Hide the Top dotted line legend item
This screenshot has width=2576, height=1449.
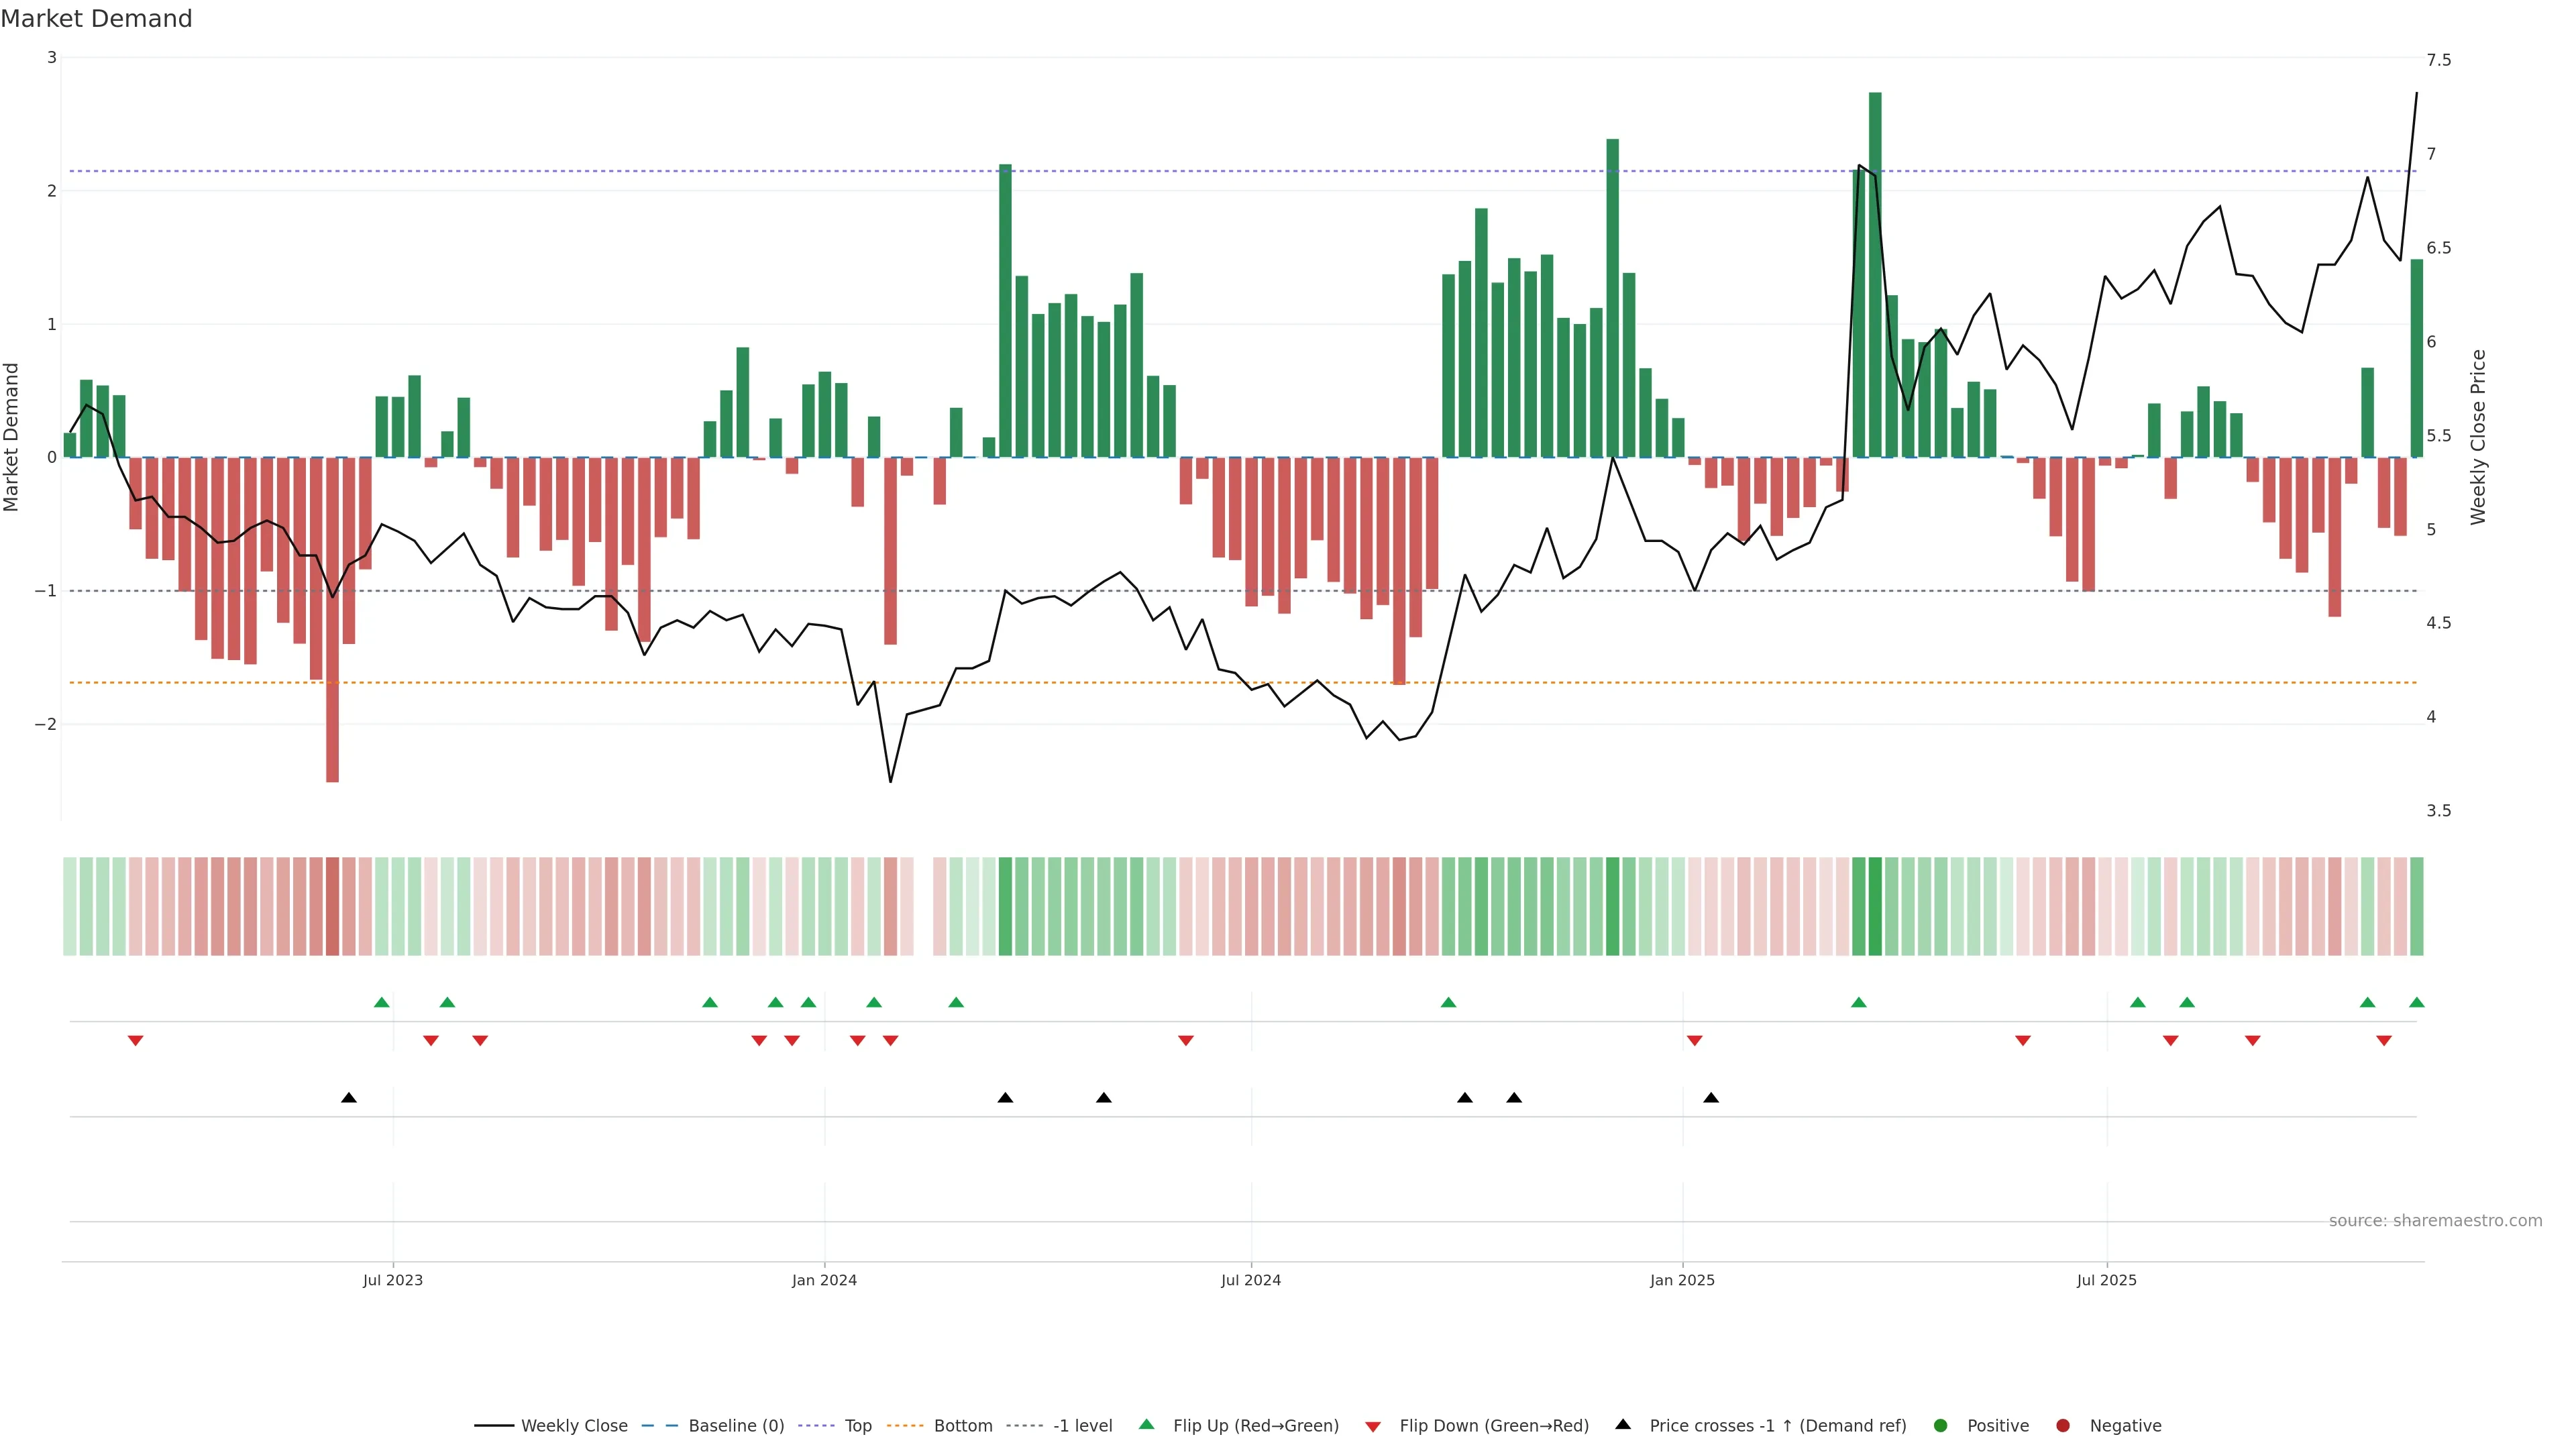click(857, 1426)
